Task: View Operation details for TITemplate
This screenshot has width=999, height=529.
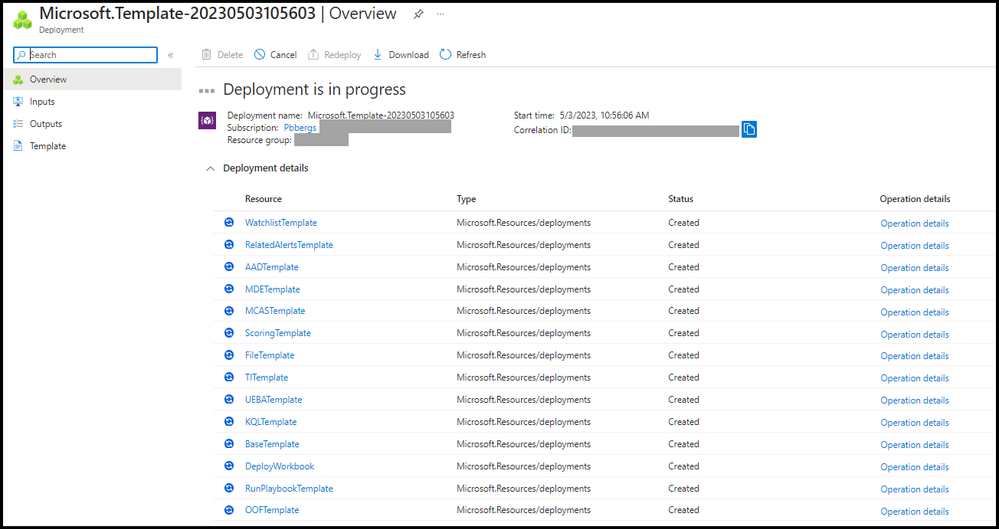Action: point(914,379)
